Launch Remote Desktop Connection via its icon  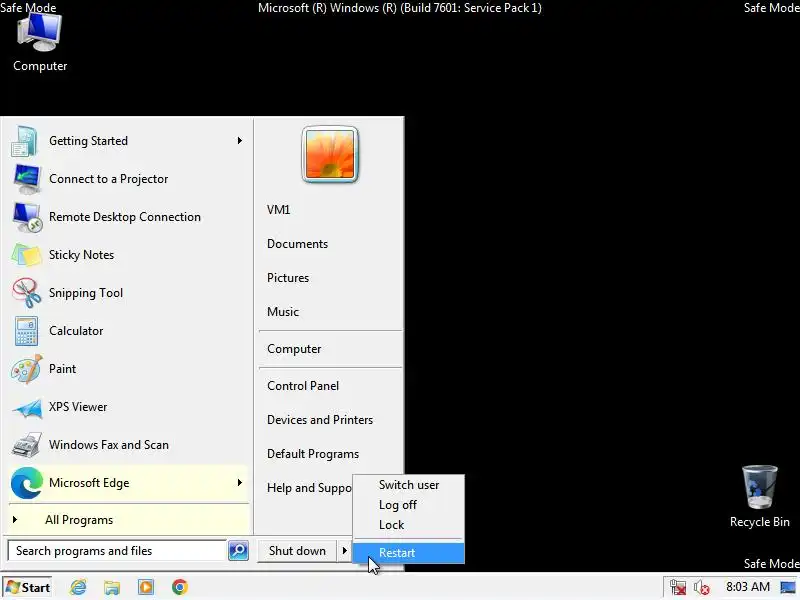click(27, 217)
